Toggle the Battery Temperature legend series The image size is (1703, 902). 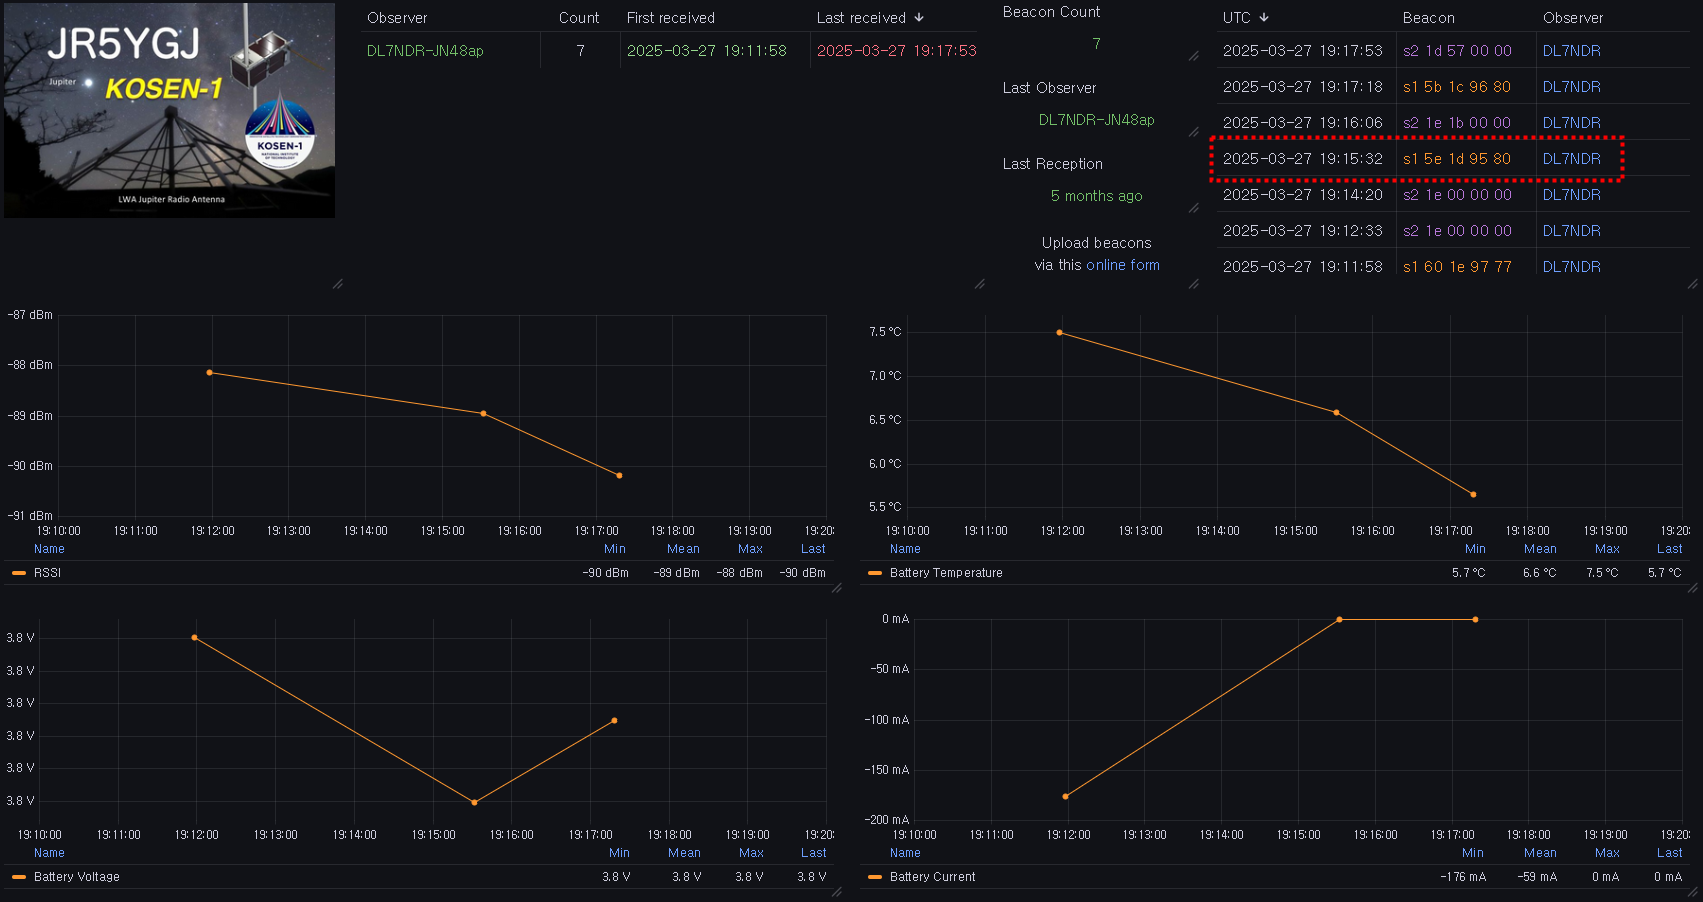tap(945, 573)
